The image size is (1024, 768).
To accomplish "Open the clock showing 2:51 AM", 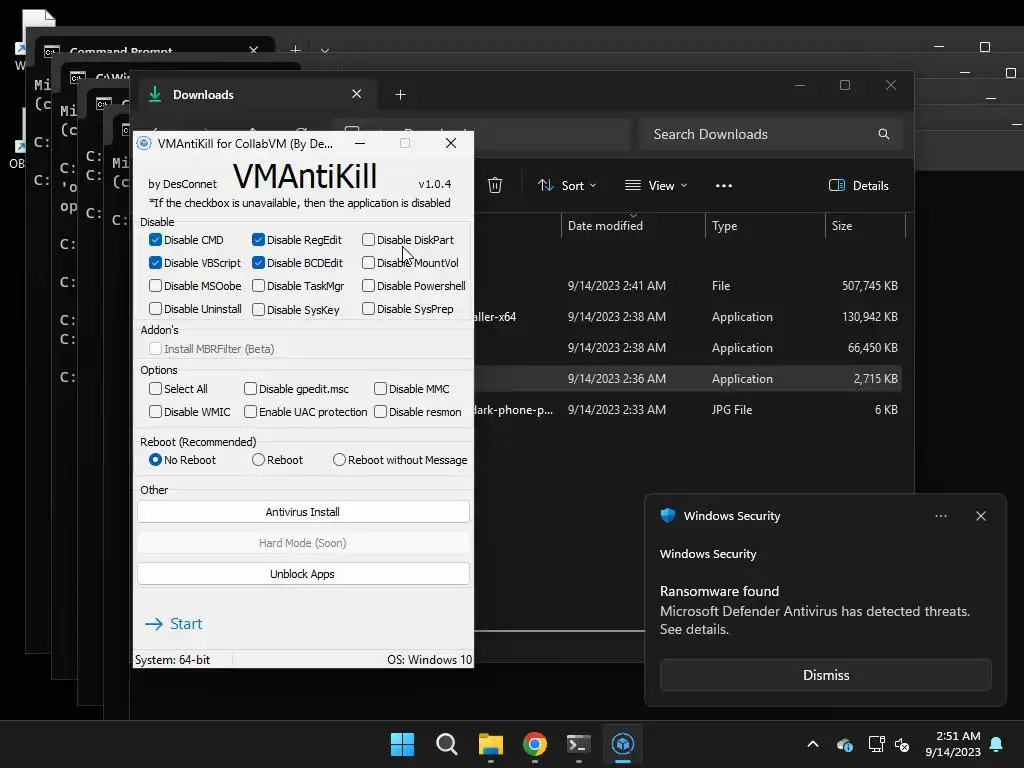I will (953, 744).
